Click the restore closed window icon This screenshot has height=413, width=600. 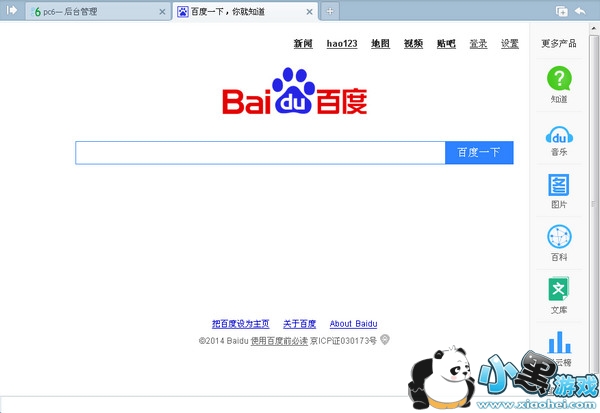[561, 11]
